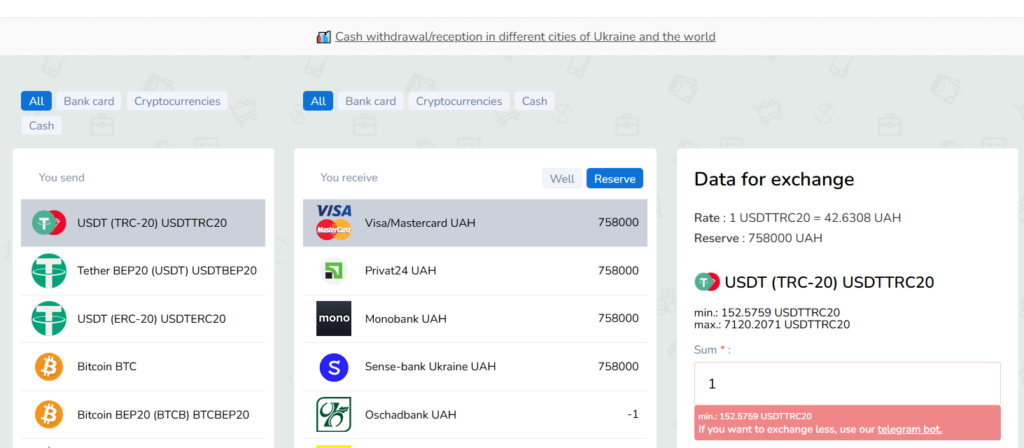Select USDT (TRC-20) USDTTRC20 to send
The height and width of the screenshot is (448, 1024).
coord(143,223)
